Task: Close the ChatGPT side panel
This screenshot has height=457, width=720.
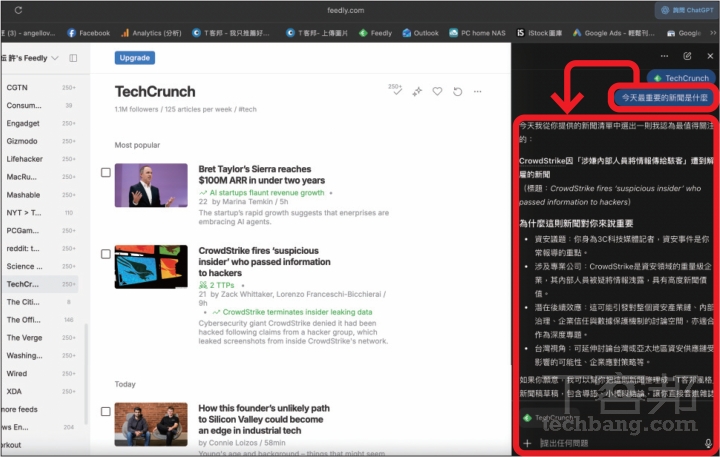Action: pyautogui.click(x=710, y=56)
